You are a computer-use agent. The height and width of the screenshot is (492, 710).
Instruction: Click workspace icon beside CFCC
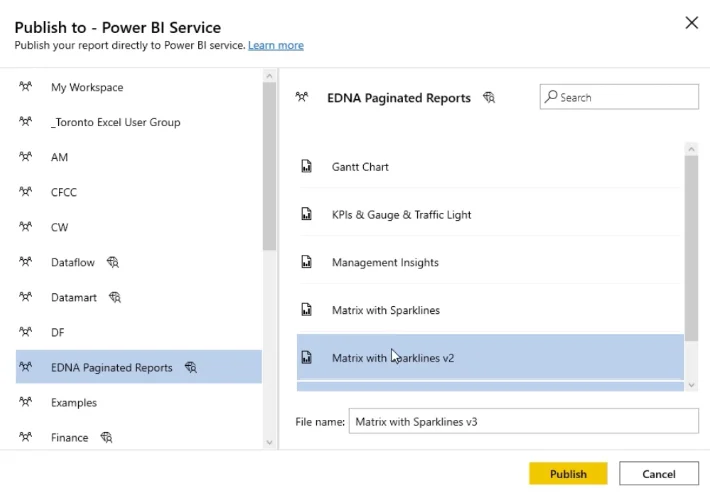(x=25, y=191)
